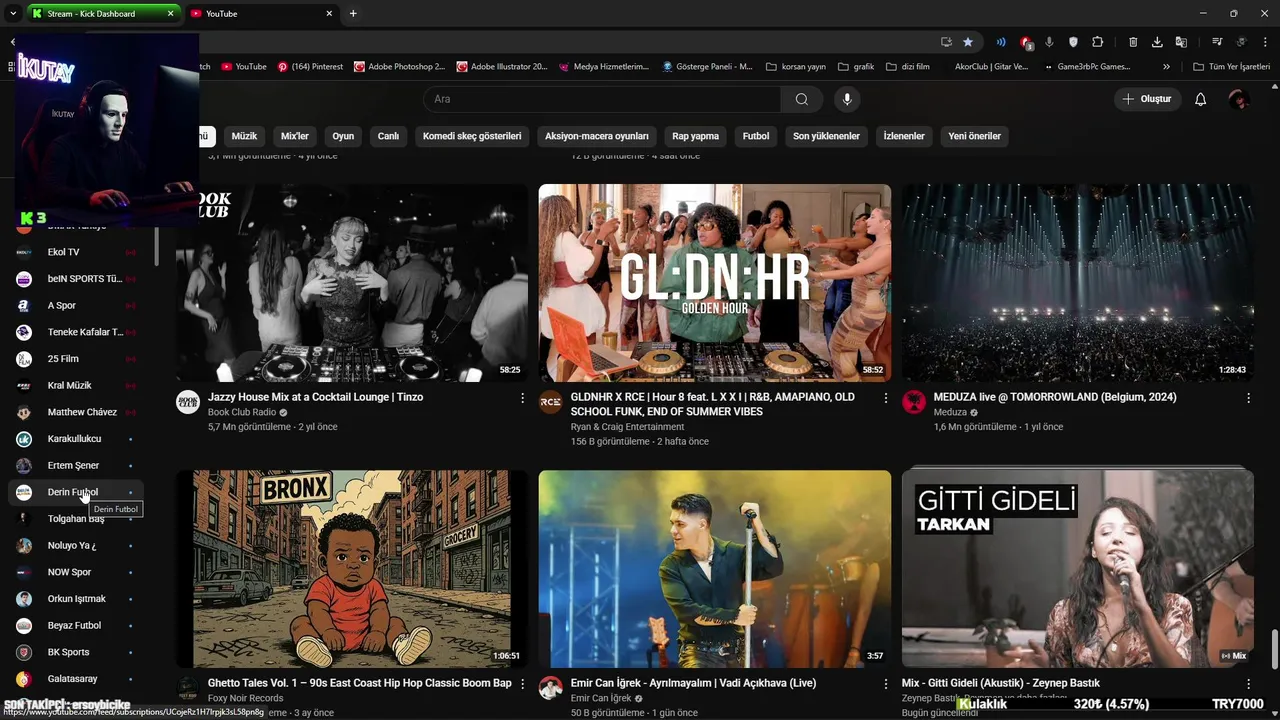Click the install app icon in address bar

coord(946,42)
